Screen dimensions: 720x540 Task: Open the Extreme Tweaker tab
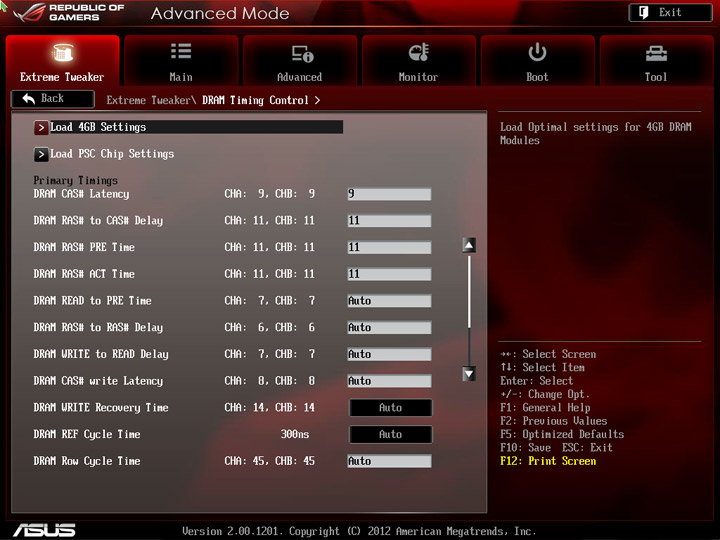point(62,61)
